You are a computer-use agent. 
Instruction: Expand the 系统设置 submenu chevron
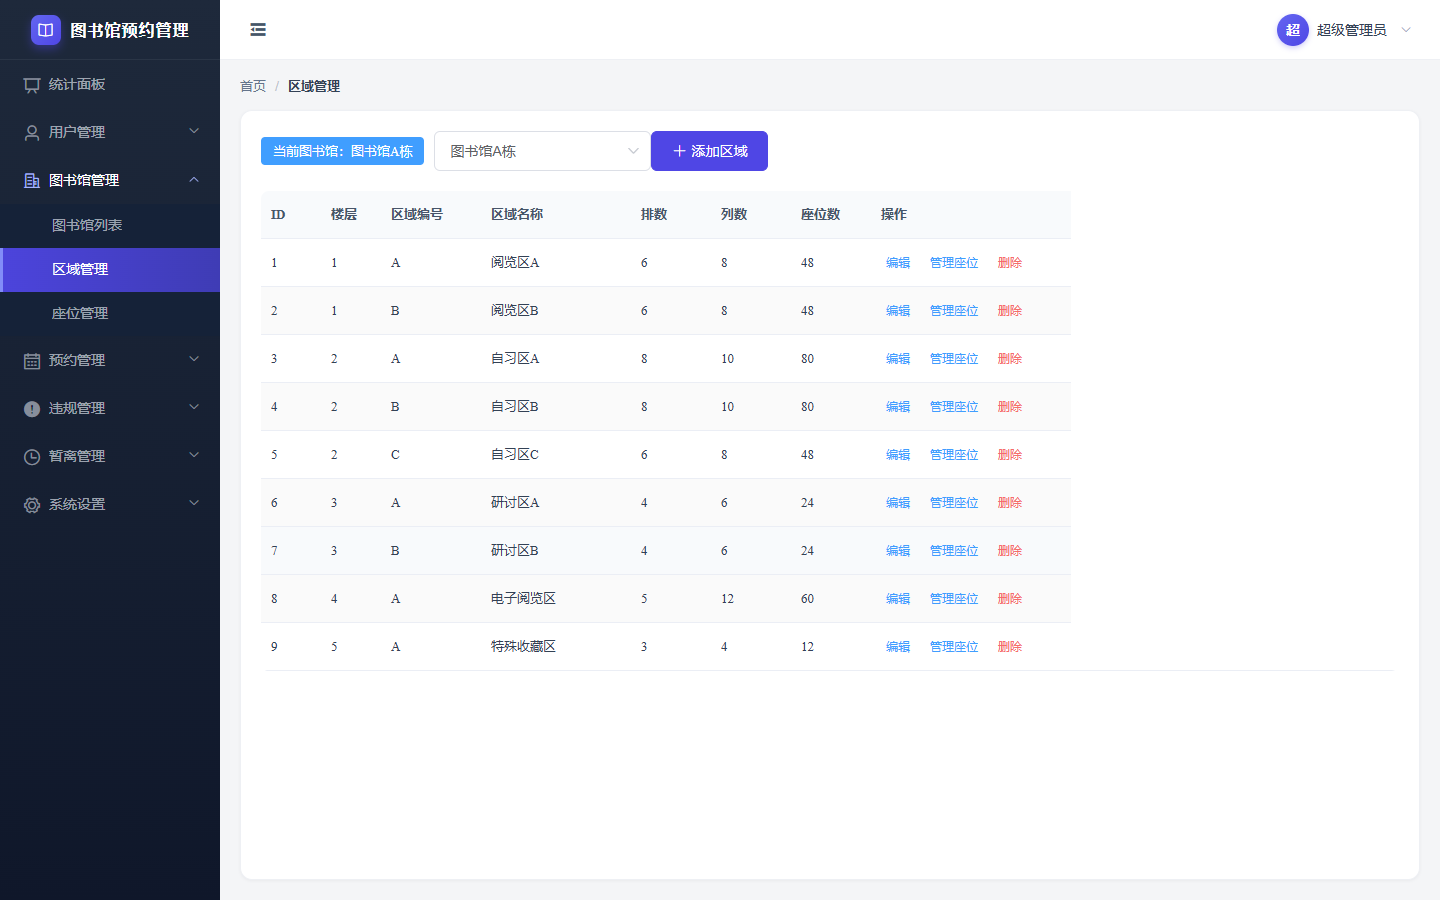(194, 503)
